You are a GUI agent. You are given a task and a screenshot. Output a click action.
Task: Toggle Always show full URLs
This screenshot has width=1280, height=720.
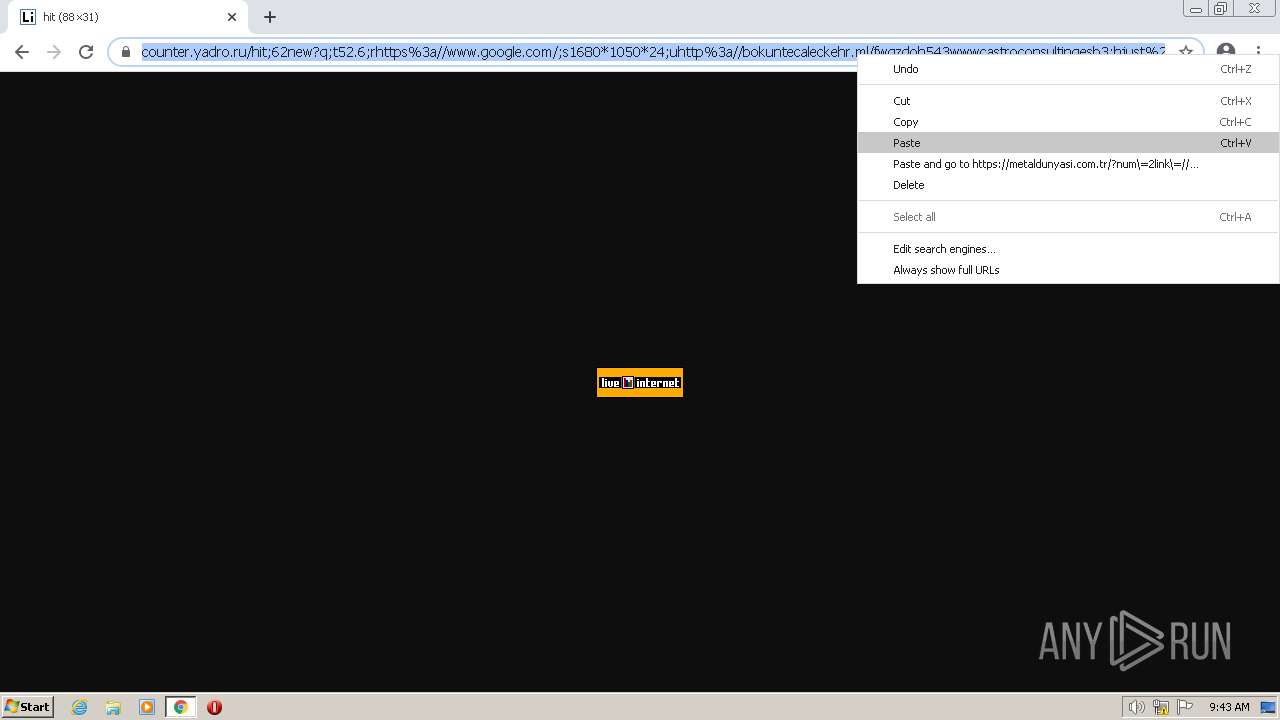point(1068,270)
